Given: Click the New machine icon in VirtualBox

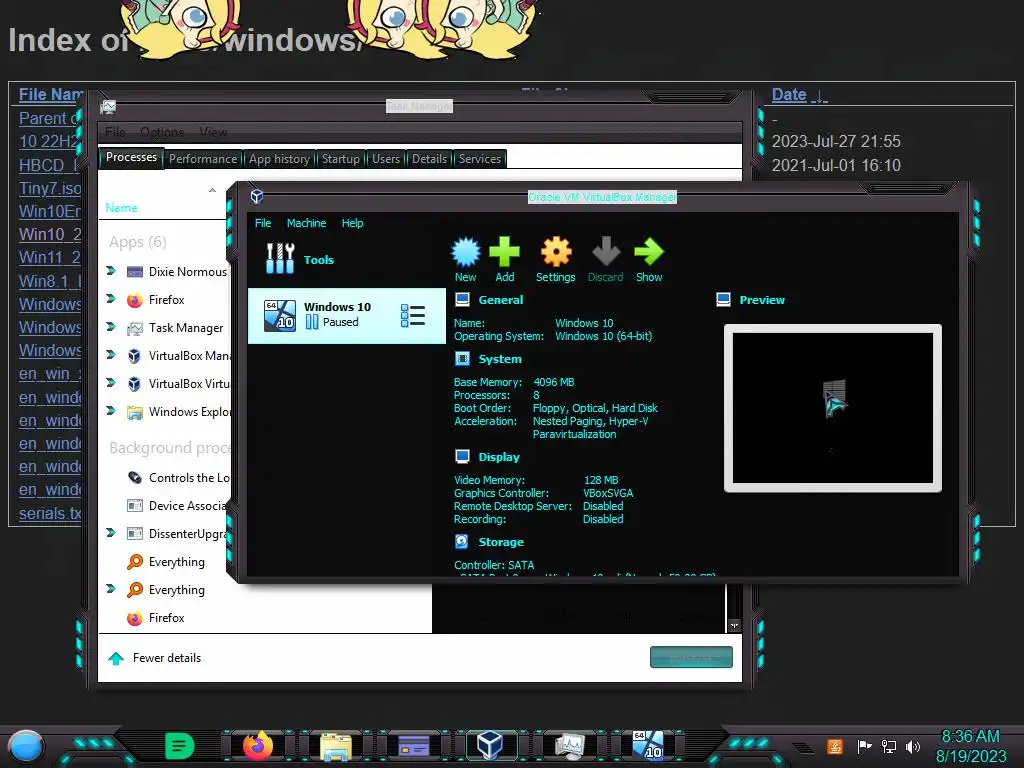Looking at the screenshot, I should click(466, 252).
